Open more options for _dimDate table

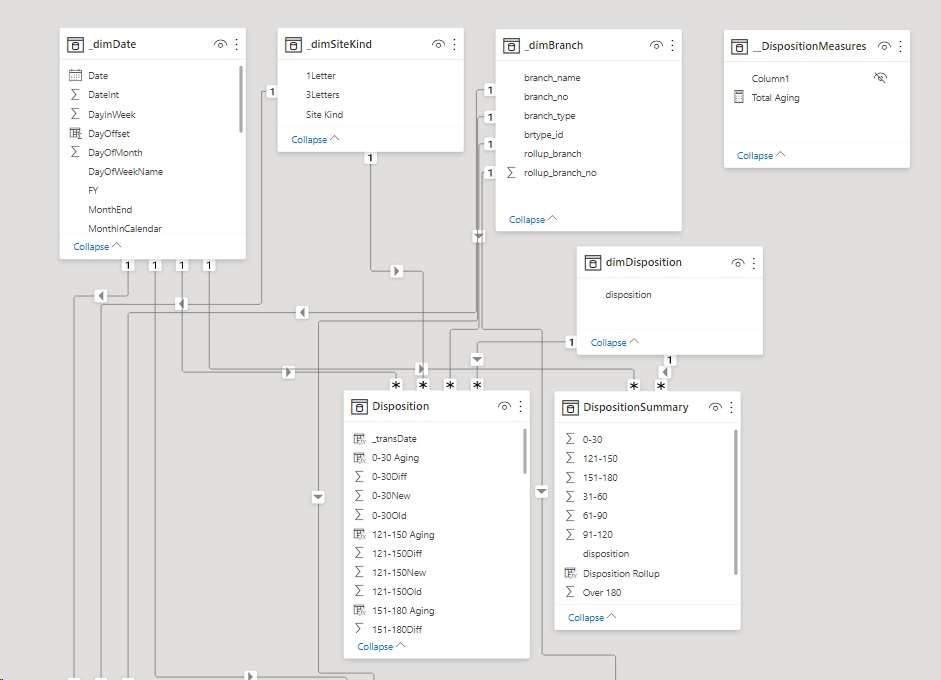pos(236,44)
